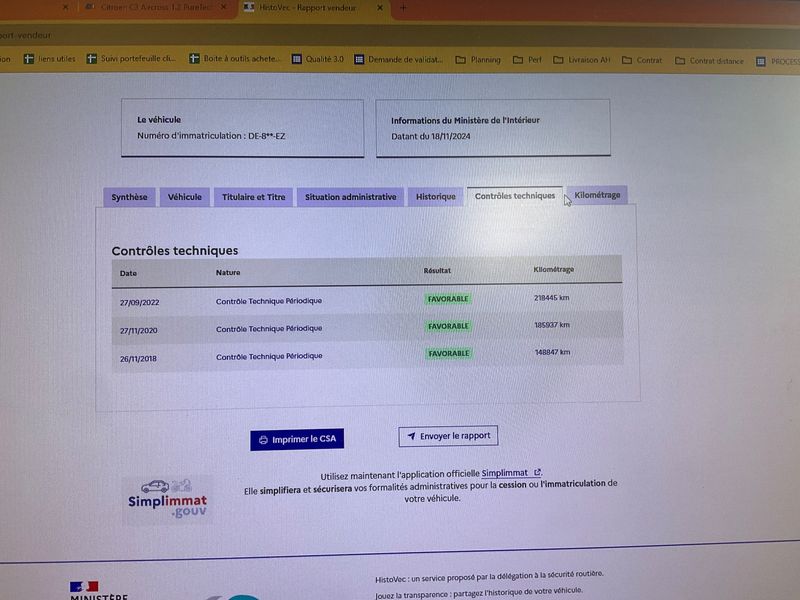Open the Perf bookmark folder
Image resolution: width=800 pixels, height=600 pixels.
click(x=527, y=60)
